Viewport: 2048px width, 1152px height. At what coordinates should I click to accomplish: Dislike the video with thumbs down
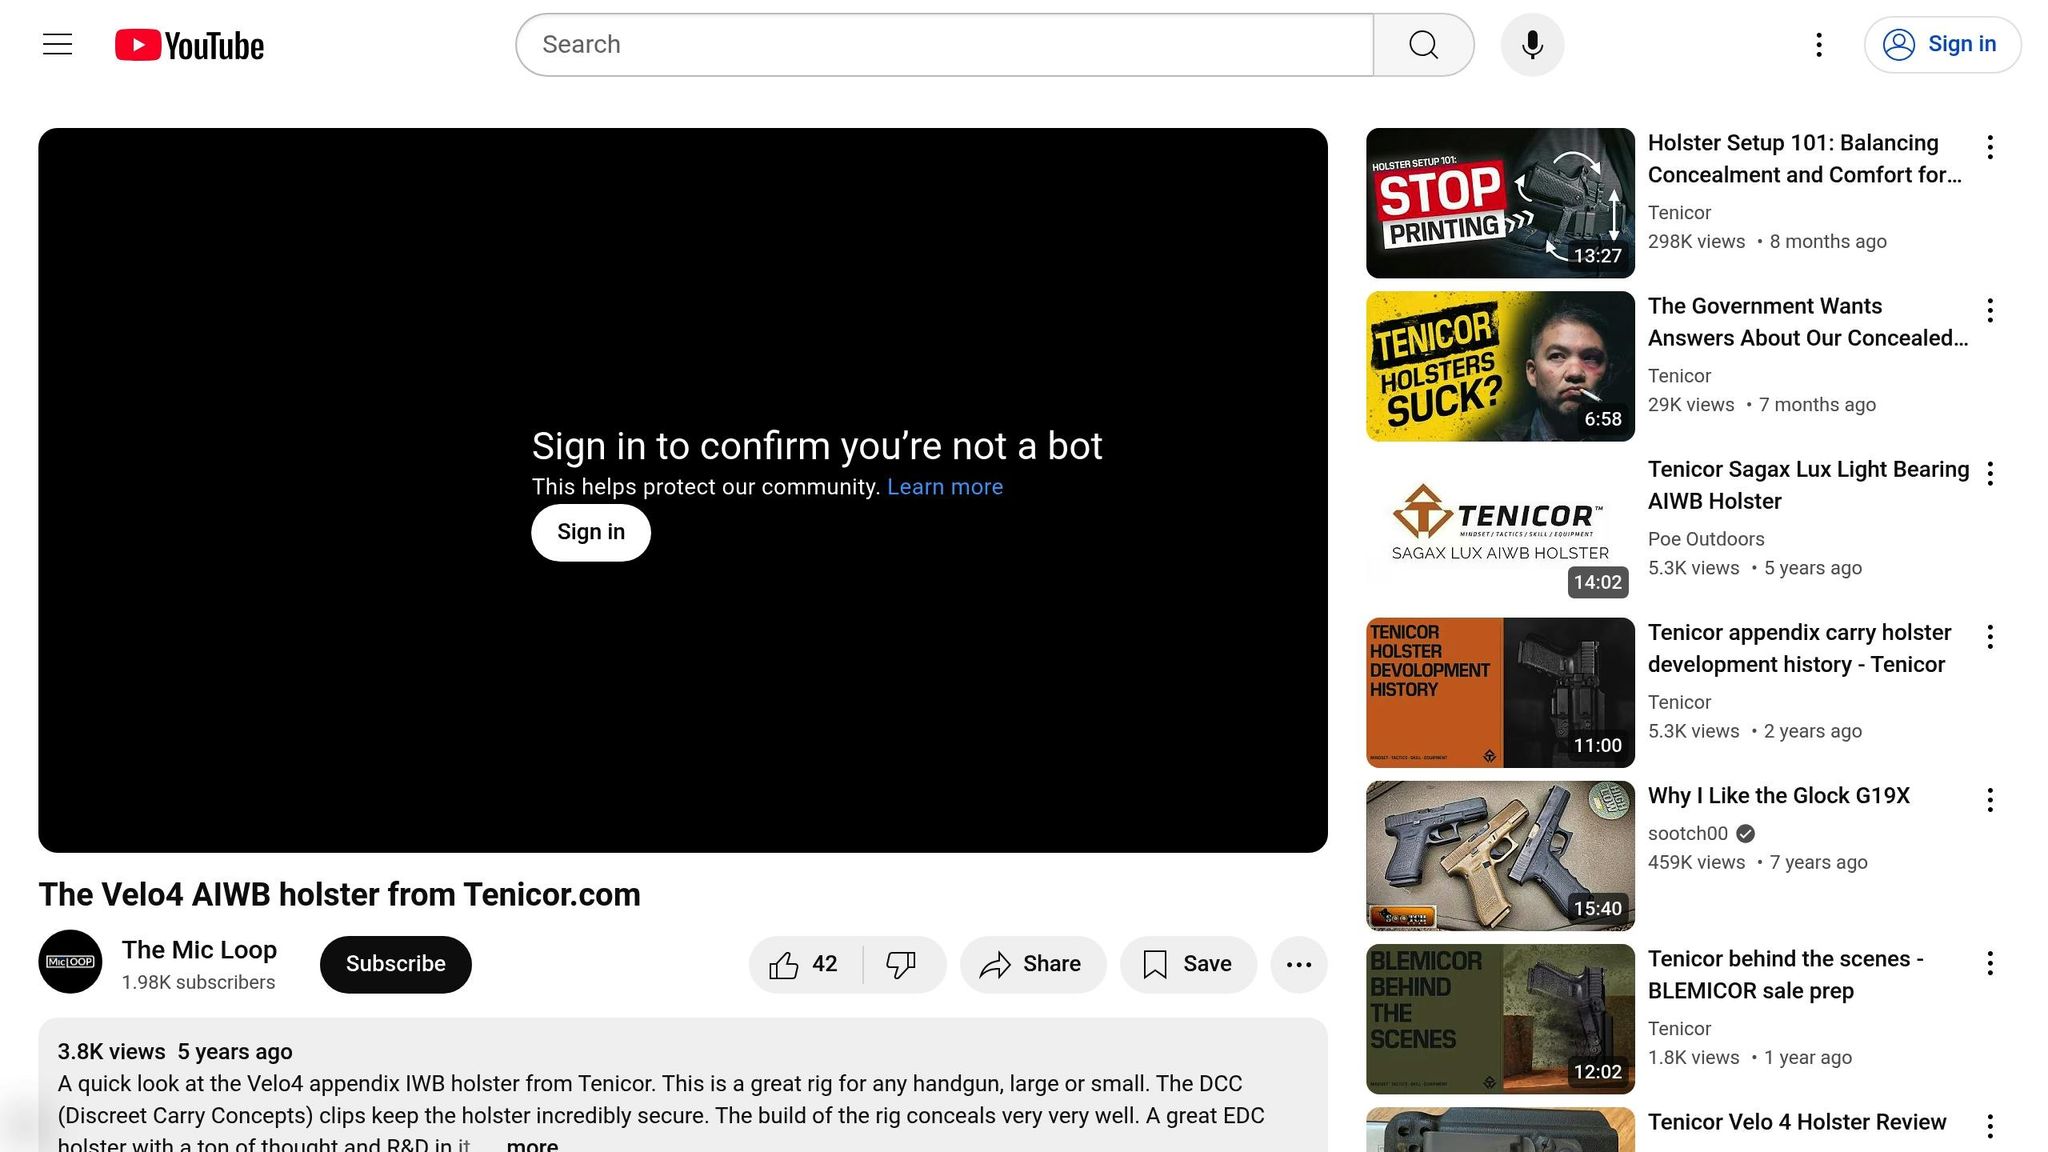[x=902, y=965]
